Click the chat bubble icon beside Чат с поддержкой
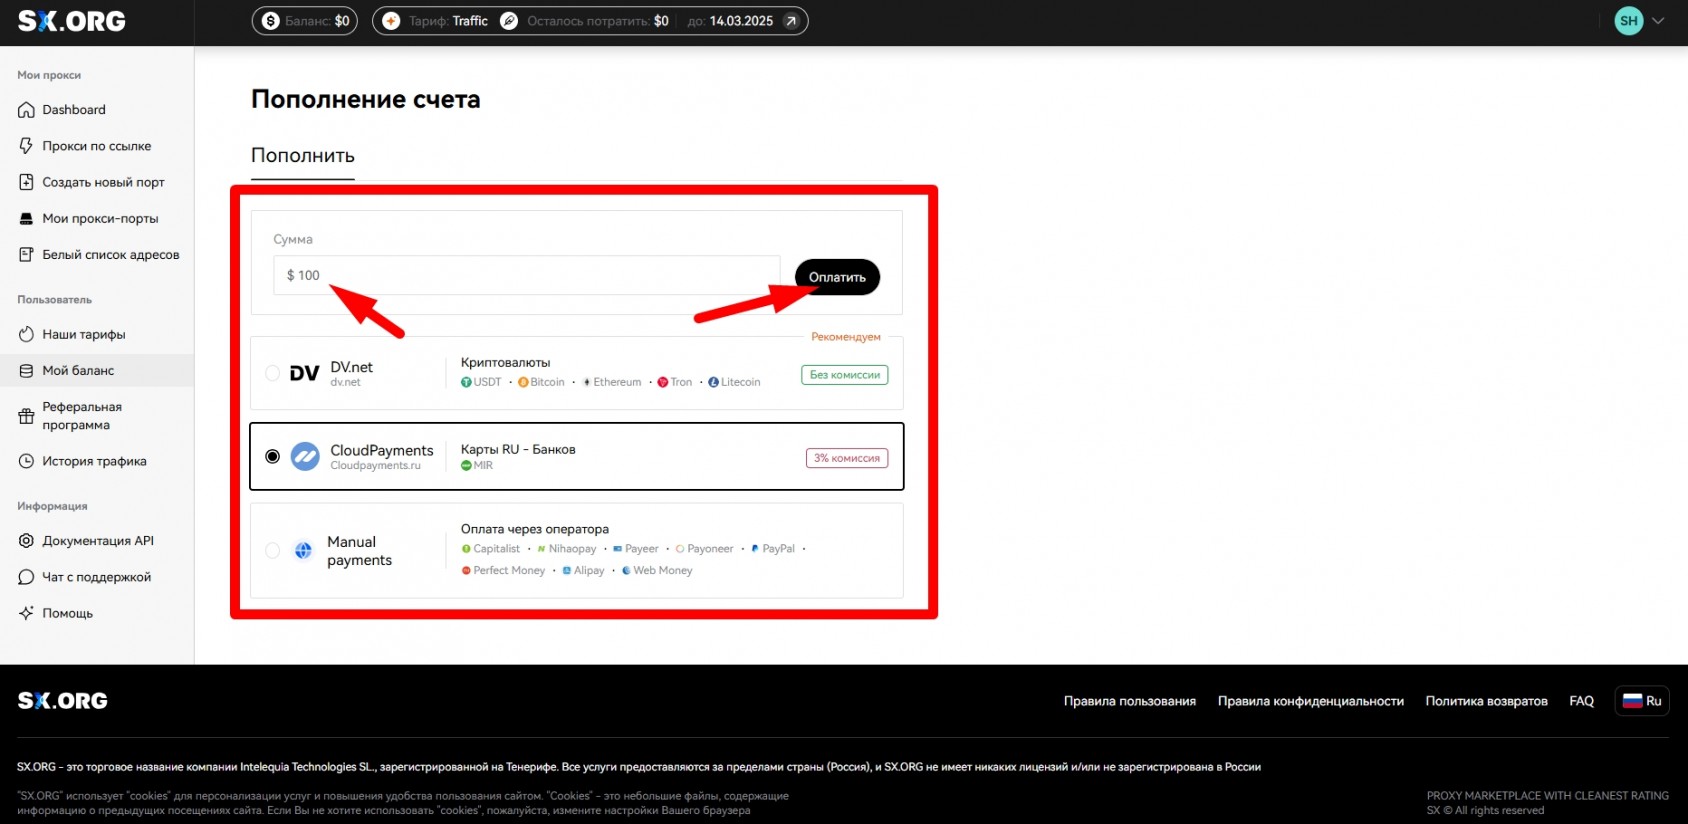1688x824 pixels. 26,577
